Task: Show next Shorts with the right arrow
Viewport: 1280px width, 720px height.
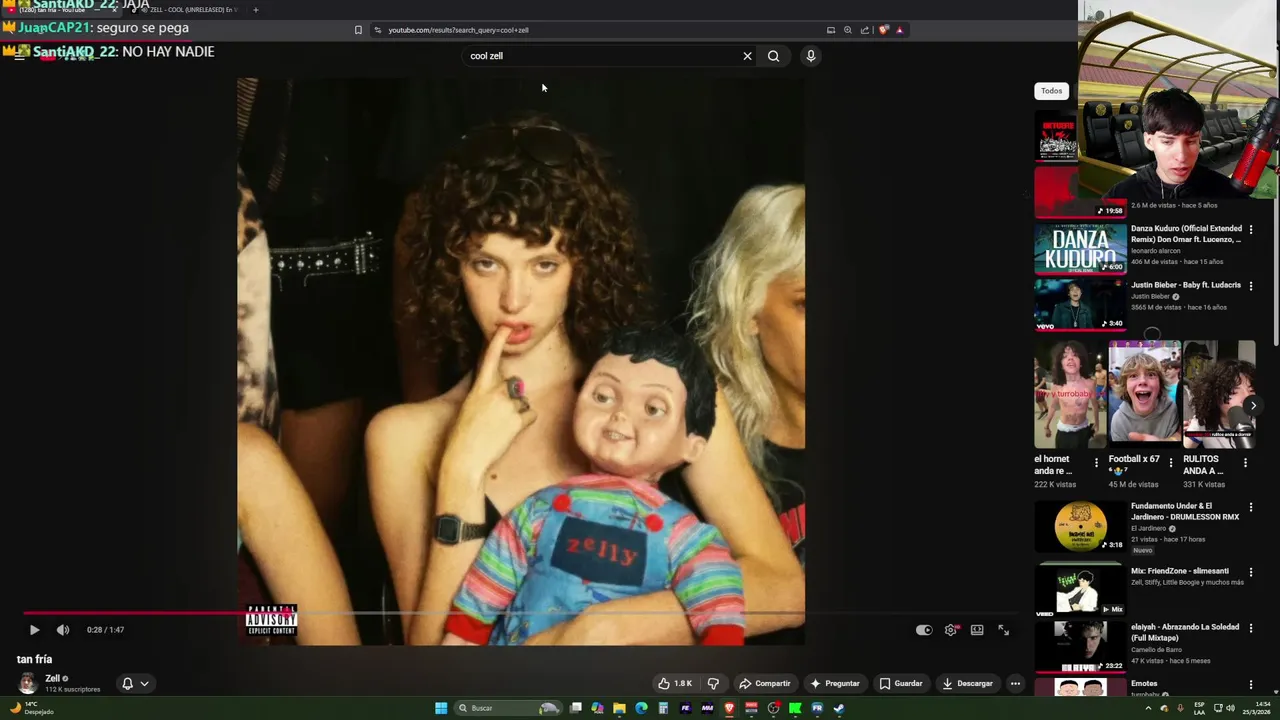Action: pyautogui.click(x=1252, y=405)
